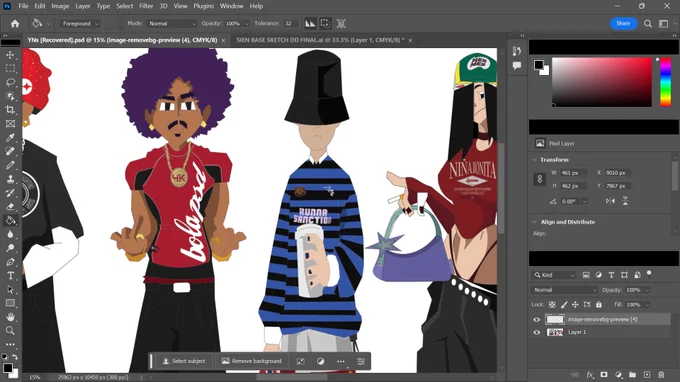Viewport: 680px width, 382px height.
Task: Toggle link width and height
Action: (x=539, y=179)
